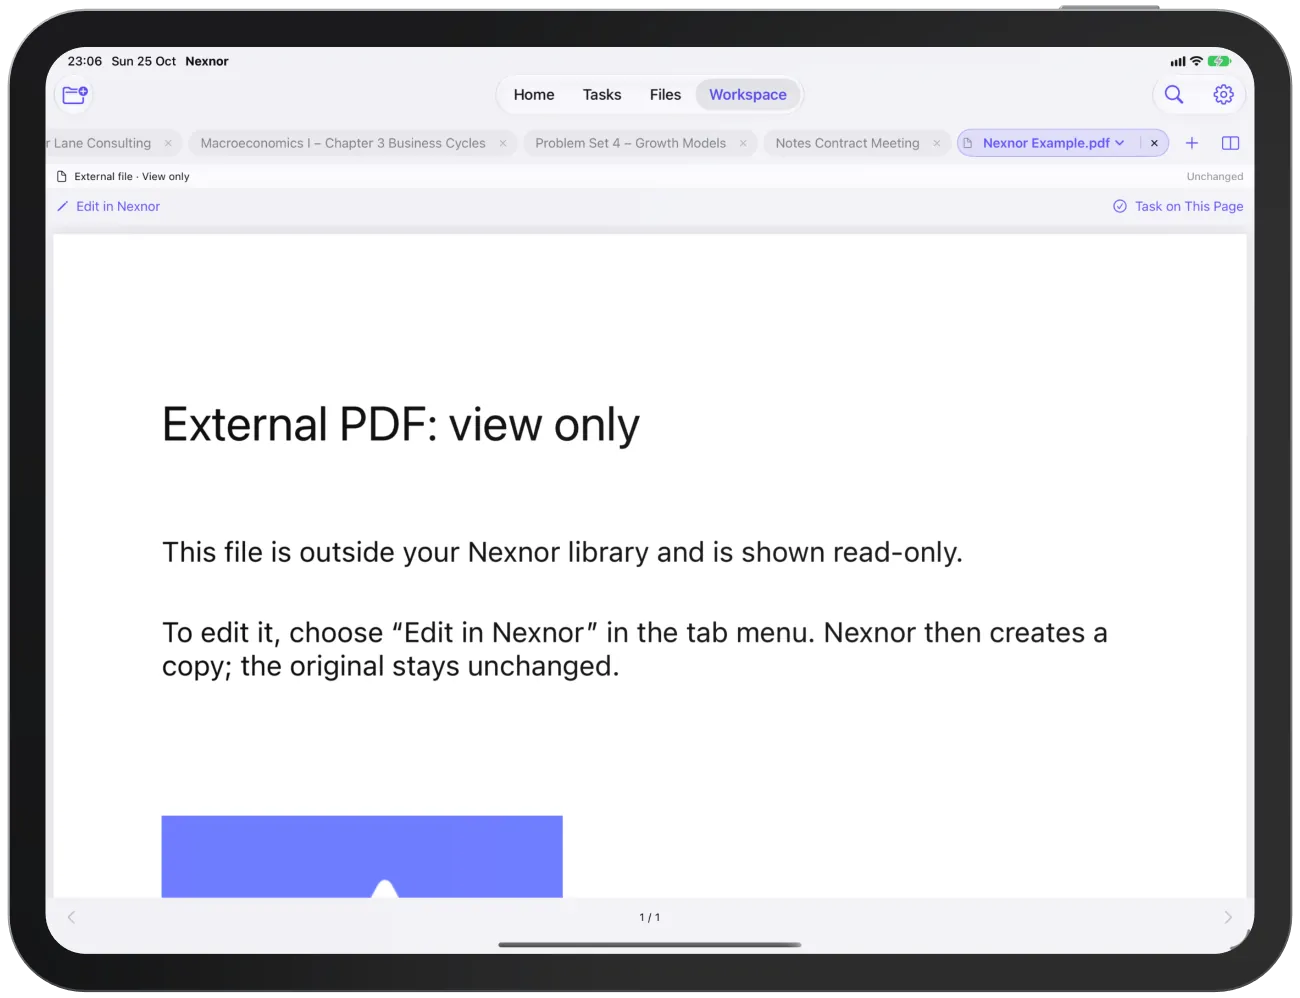
Task: Click Edit in Nexnor link
Action: click(x=108, y=206)
